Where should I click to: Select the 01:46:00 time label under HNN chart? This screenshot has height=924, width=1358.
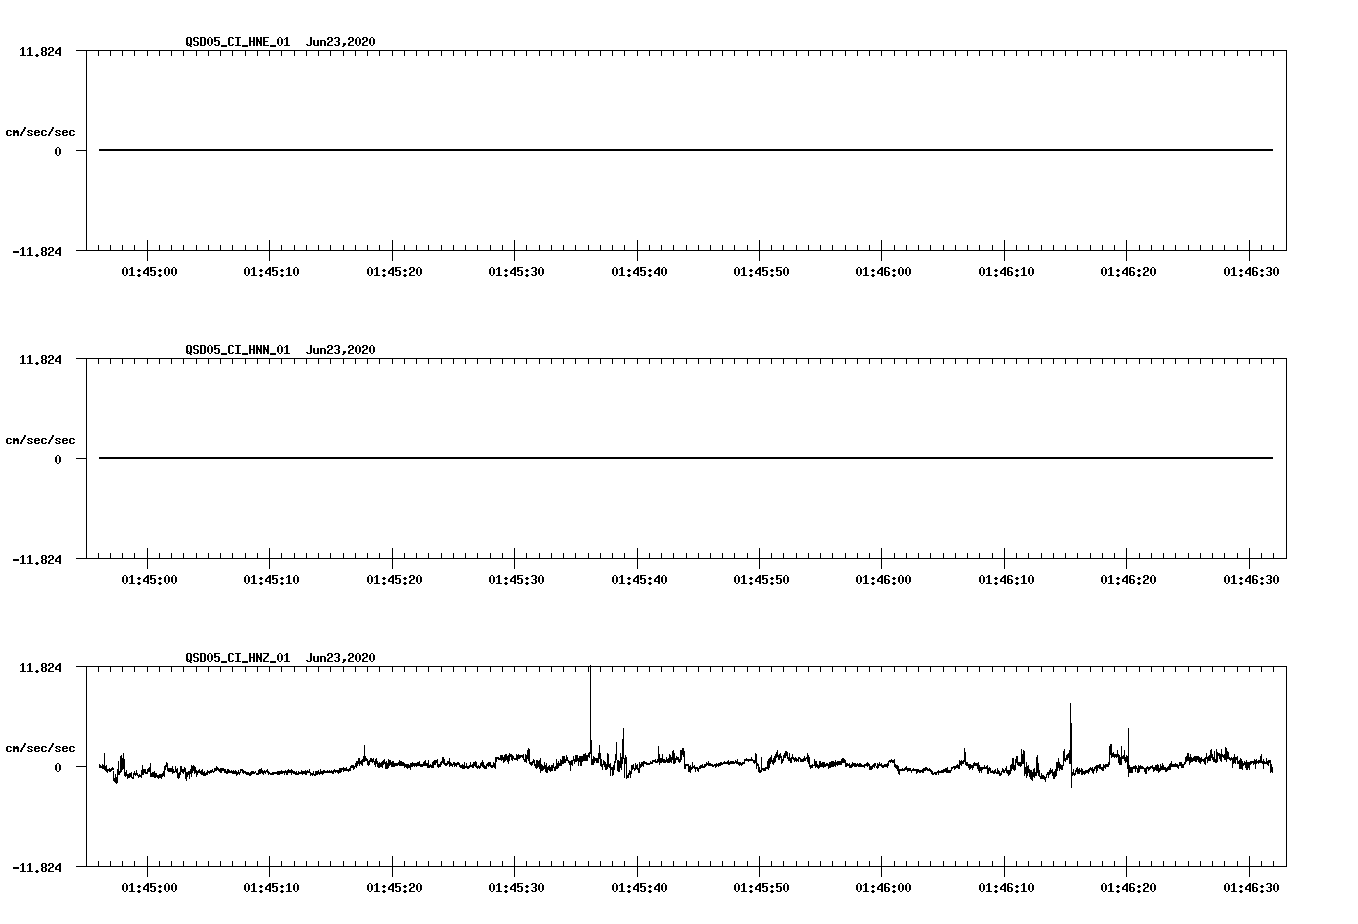point(883,579)
